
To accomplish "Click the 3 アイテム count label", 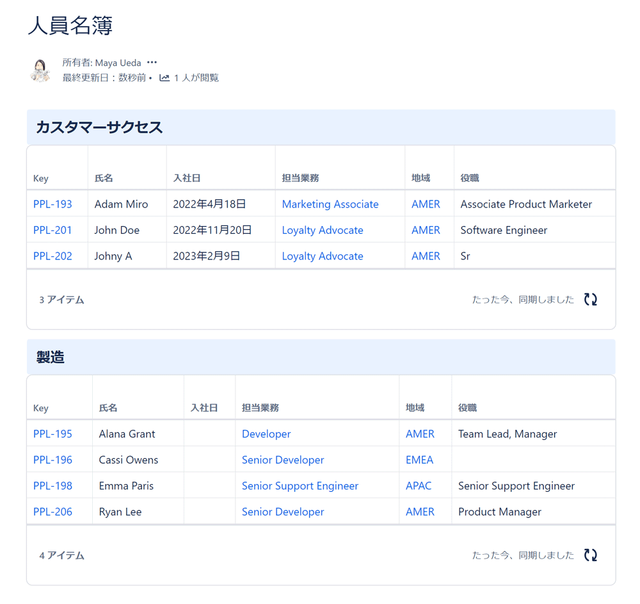I will click(x=62, y=300).
